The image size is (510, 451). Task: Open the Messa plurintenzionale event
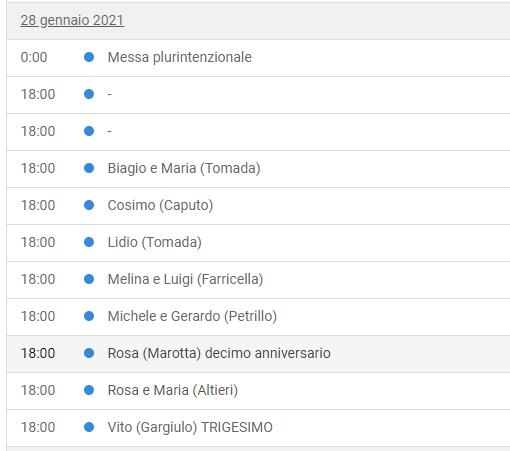(180, 57)
